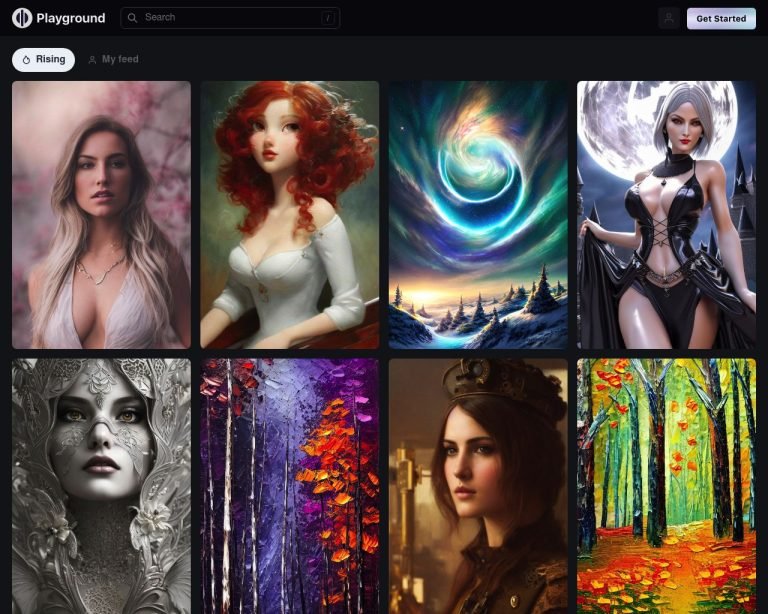Open the blonde woman cherry blossom portrait
This screenshot has width=768, height=614.
101,215
